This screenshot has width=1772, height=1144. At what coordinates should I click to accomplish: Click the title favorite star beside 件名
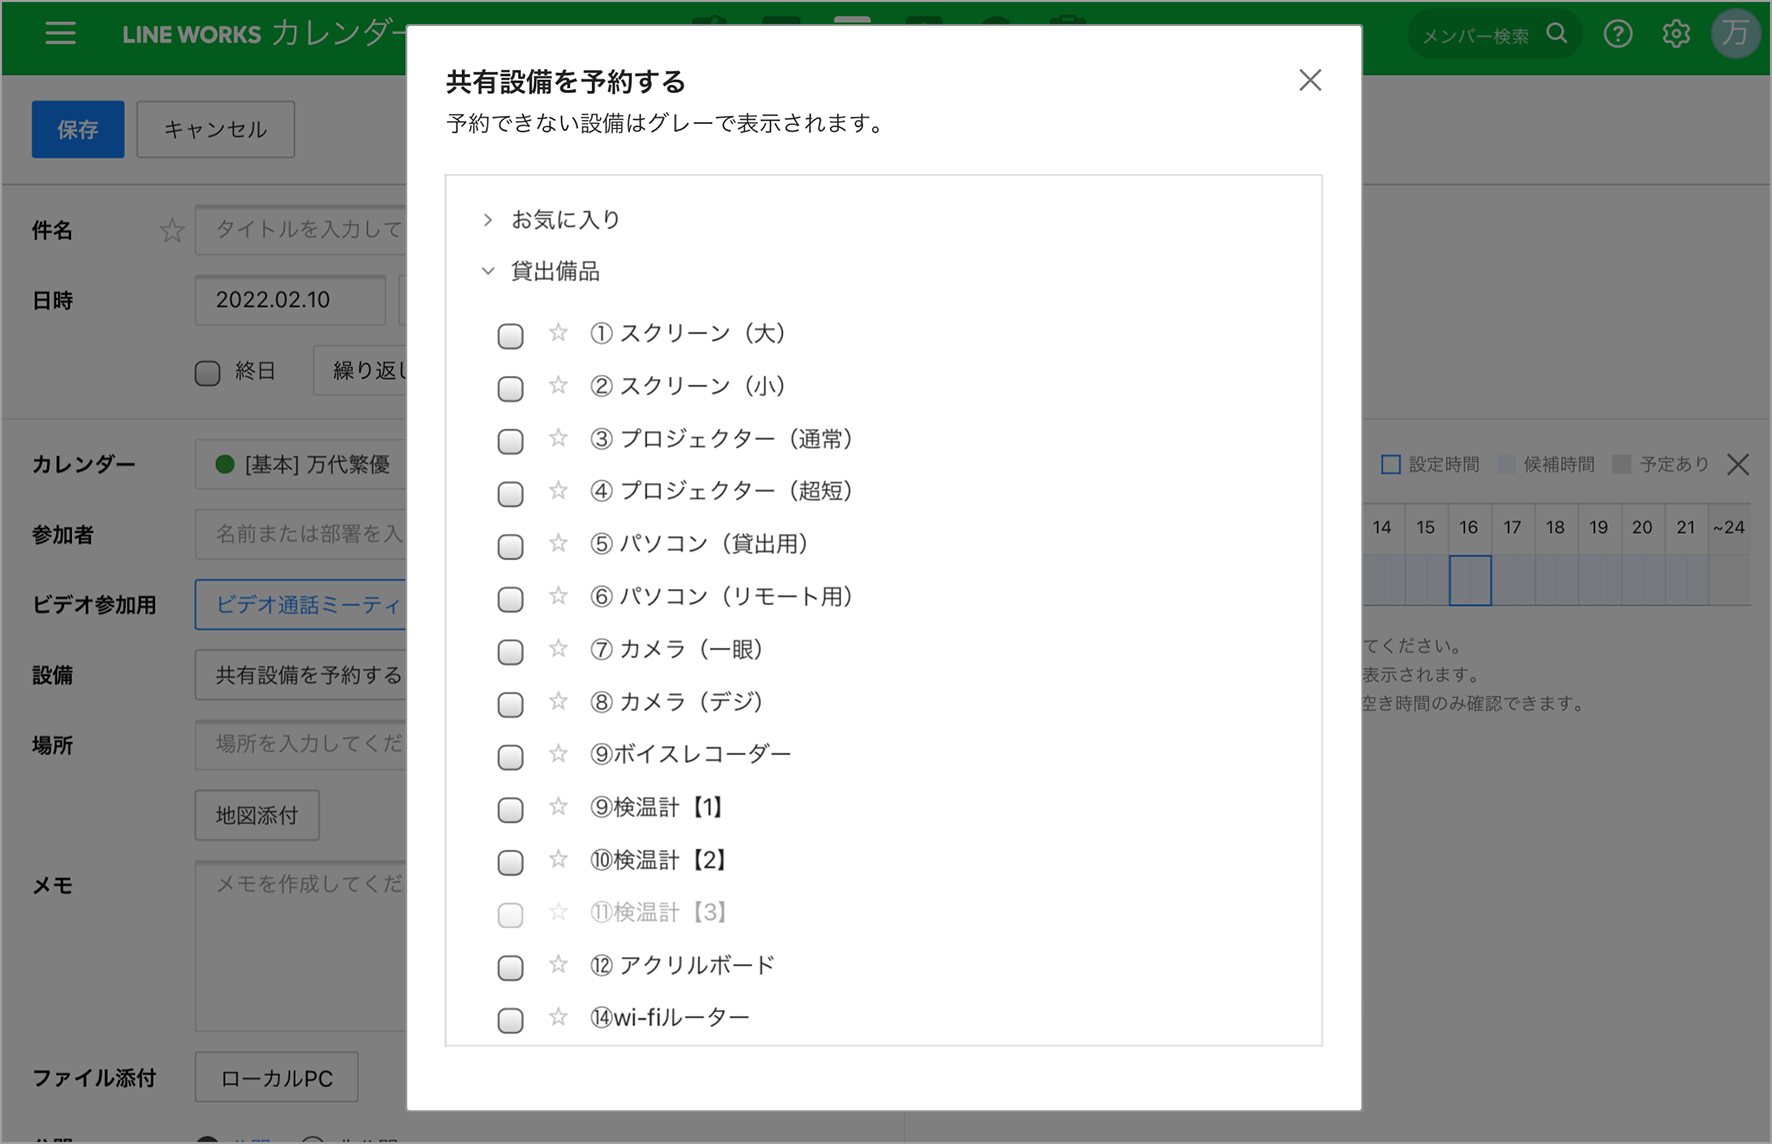172,231
